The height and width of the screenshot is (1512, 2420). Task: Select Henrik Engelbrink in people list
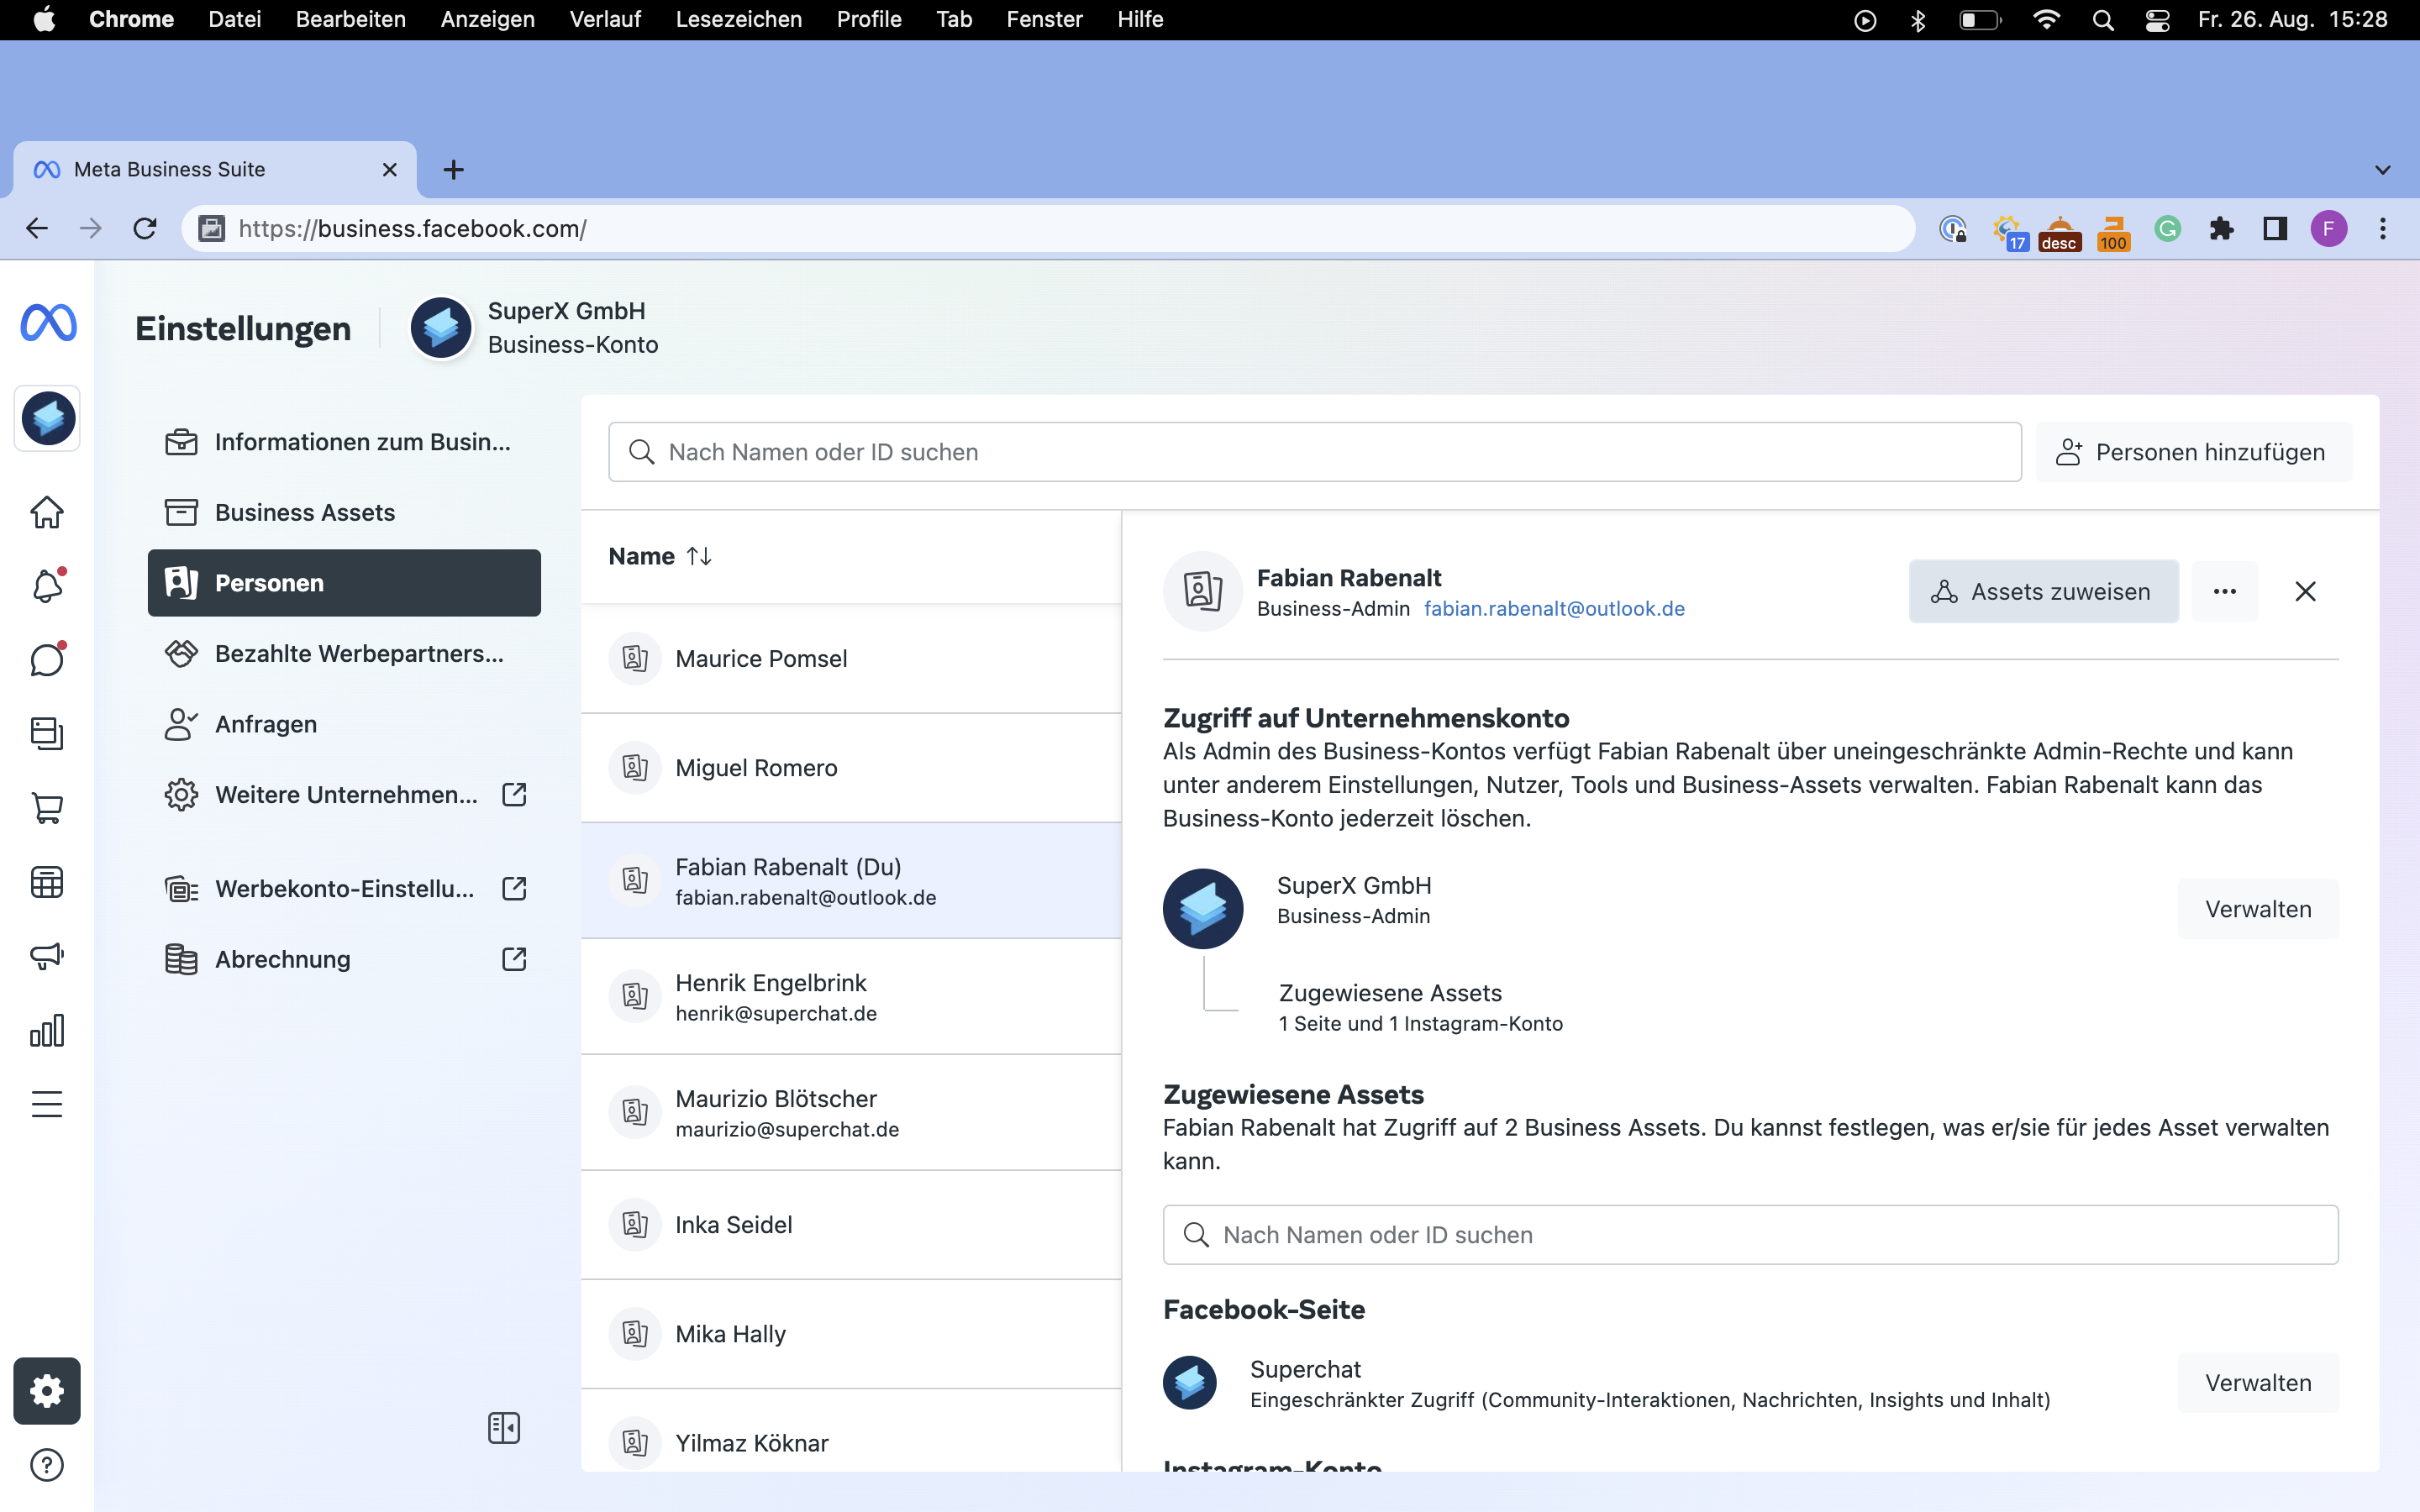click(770, 996)
